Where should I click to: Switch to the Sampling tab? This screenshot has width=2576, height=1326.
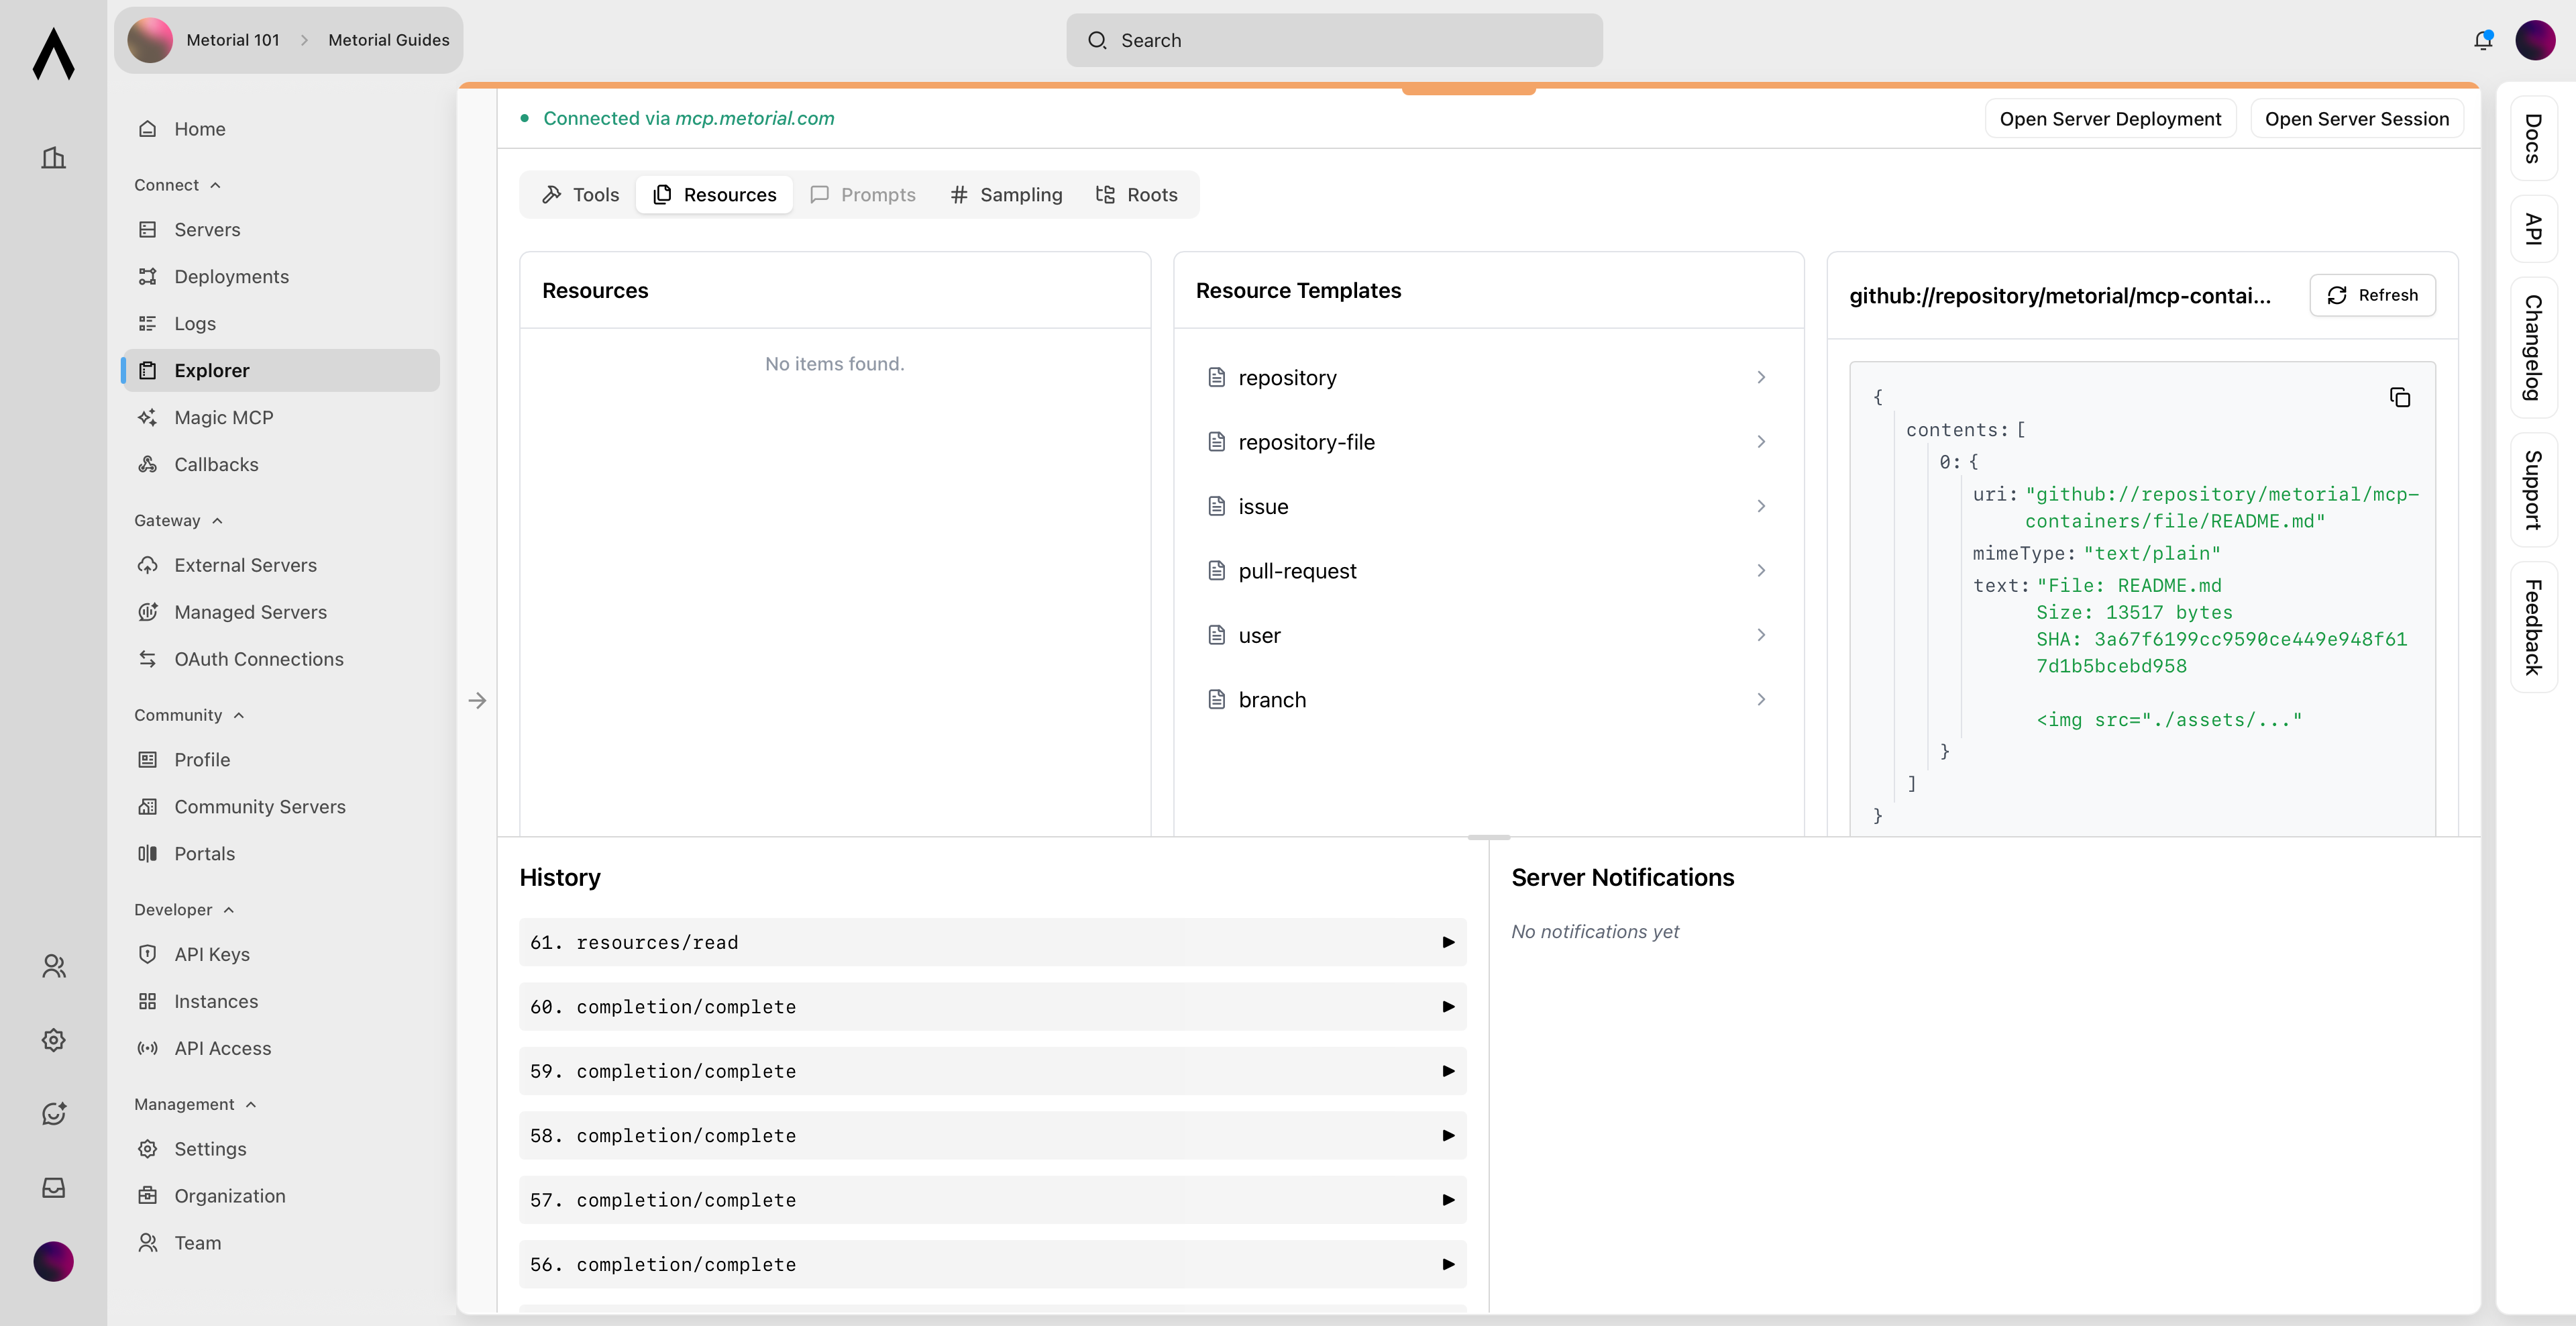(1006, 195)
